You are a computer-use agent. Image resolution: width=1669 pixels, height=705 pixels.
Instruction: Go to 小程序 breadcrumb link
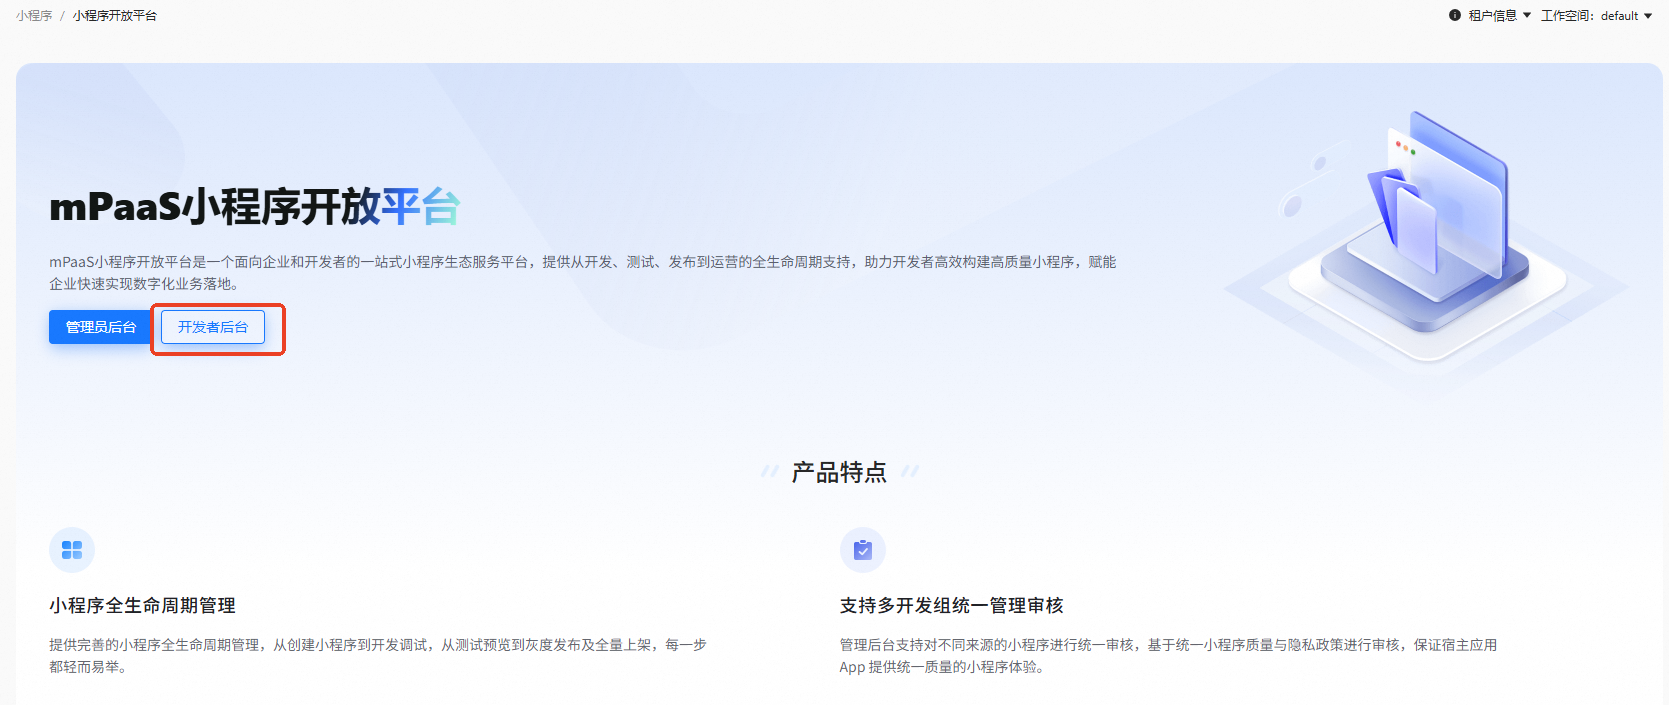34,16
